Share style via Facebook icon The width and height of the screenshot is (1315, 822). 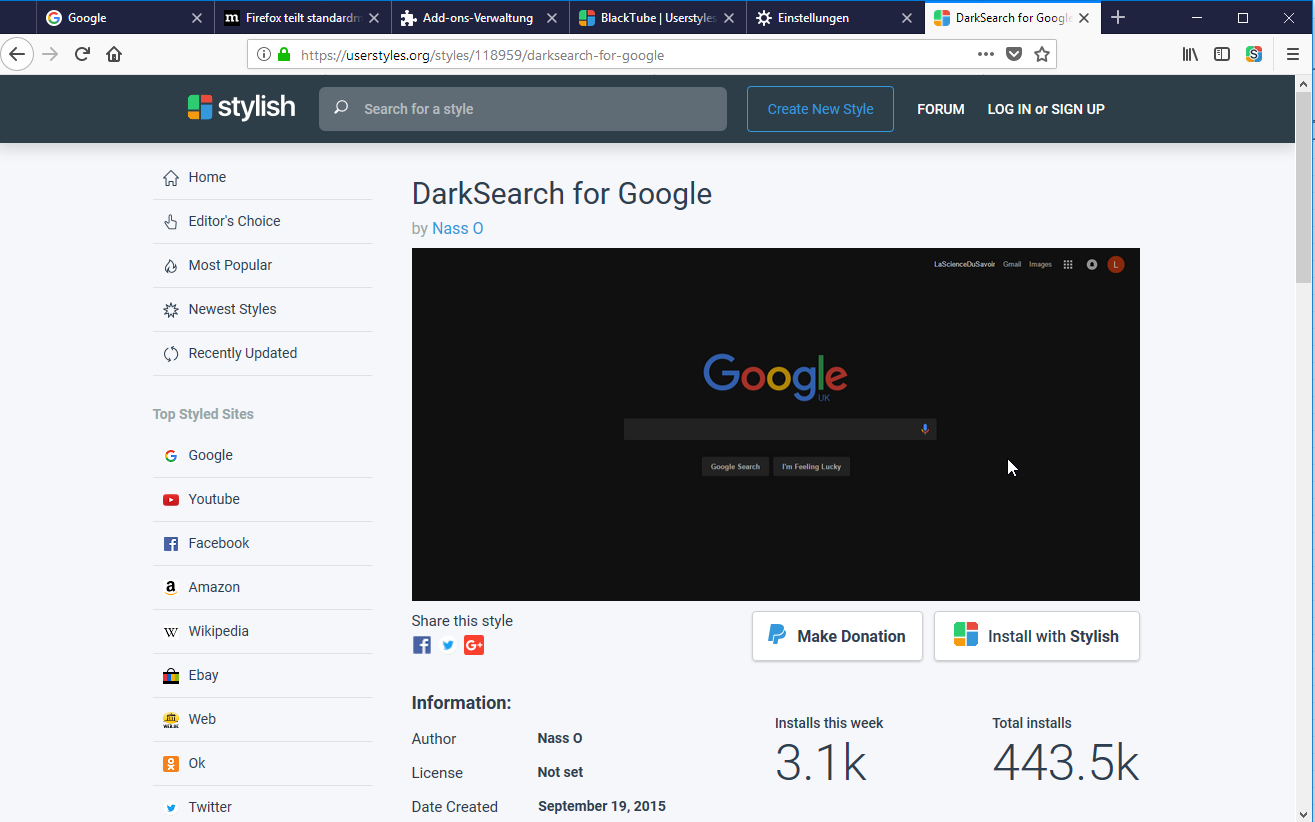coord(422,645)
